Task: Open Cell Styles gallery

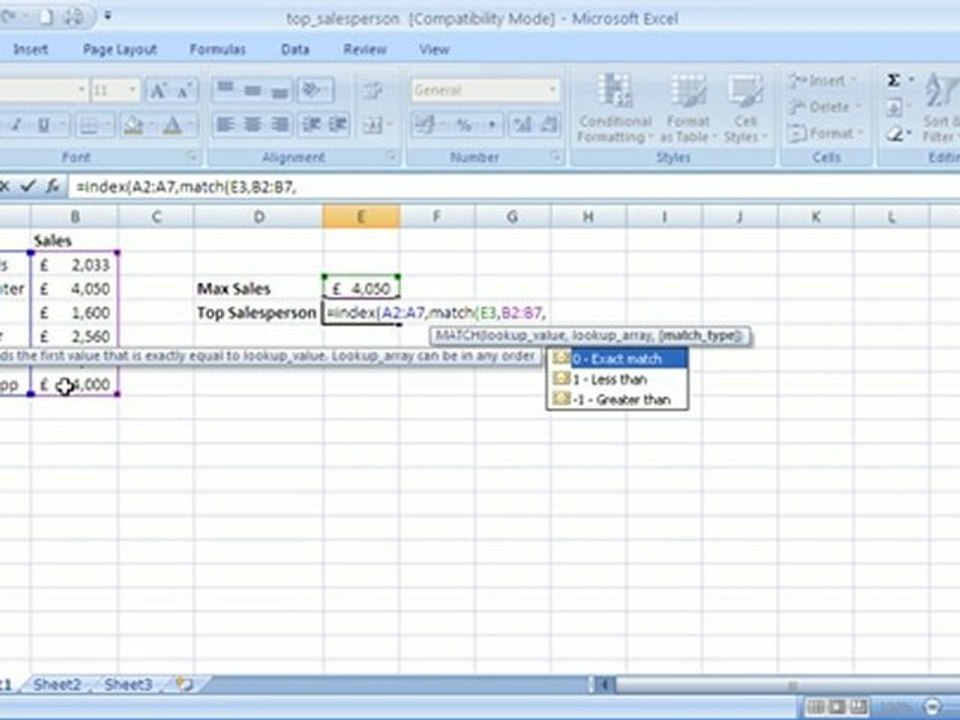Action: click(x=744, y=110)
